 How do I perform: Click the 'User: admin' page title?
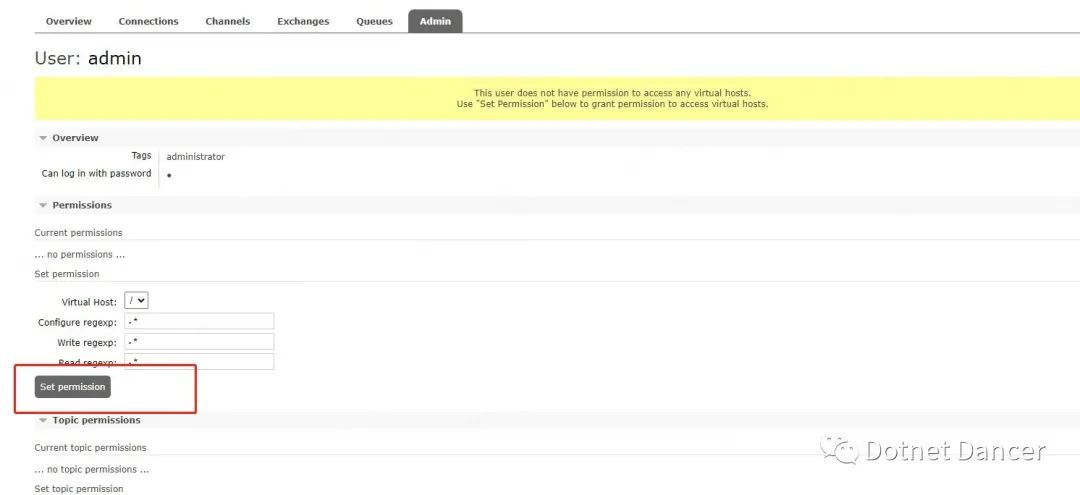coord(88,59)
